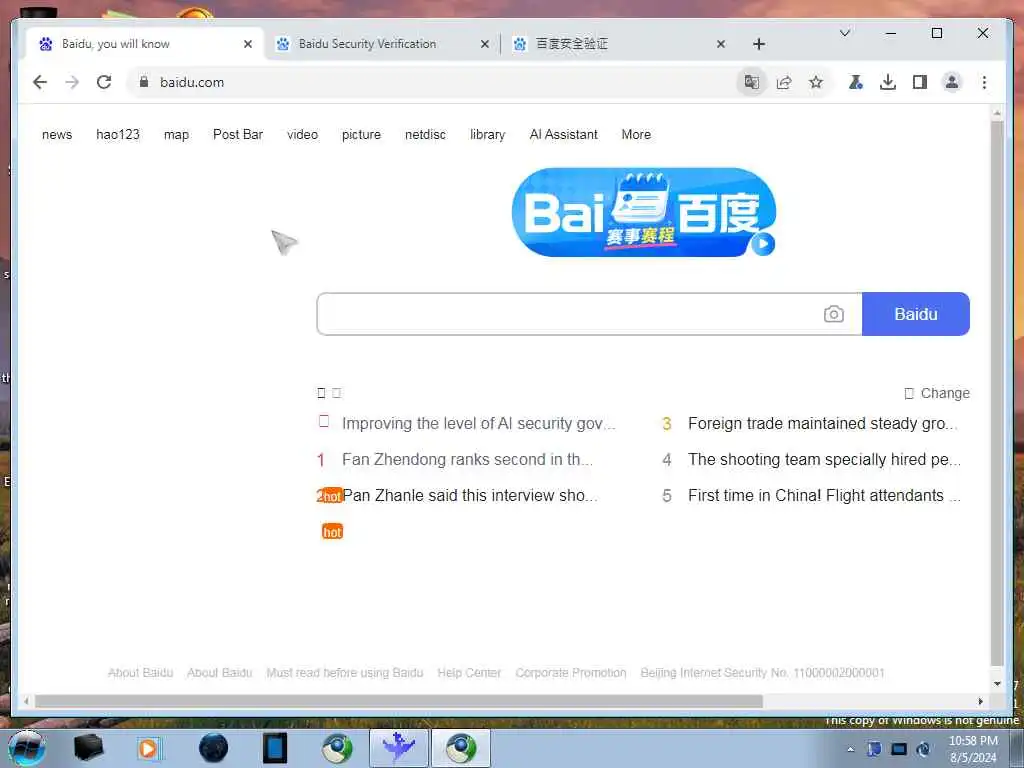Open the Google Translate page icon
The height and width of the screenshot is (768, 1024).
pos(752,82)
